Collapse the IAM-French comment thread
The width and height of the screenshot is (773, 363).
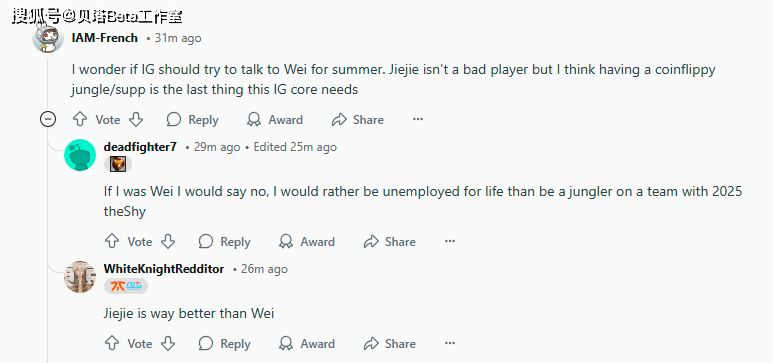(x=48, y=119)
